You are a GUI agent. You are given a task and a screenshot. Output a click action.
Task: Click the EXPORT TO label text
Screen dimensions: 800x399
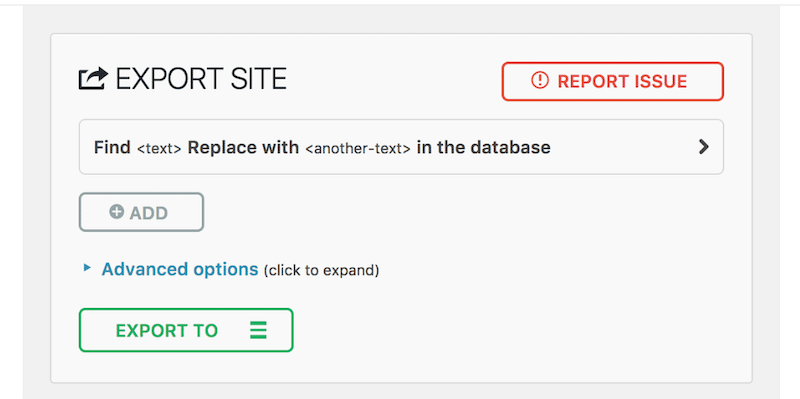[x=167, y=331]
